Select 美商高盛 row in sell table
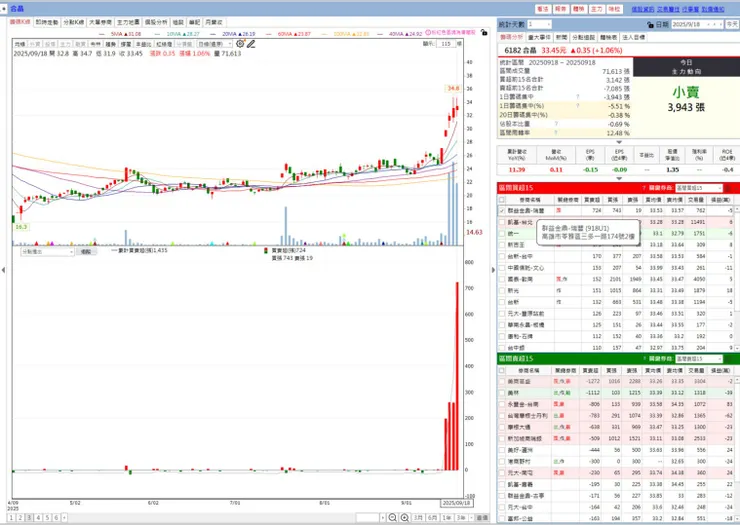Image resolution: width=740 pixels, height=525 pixels. click(615, 381)
